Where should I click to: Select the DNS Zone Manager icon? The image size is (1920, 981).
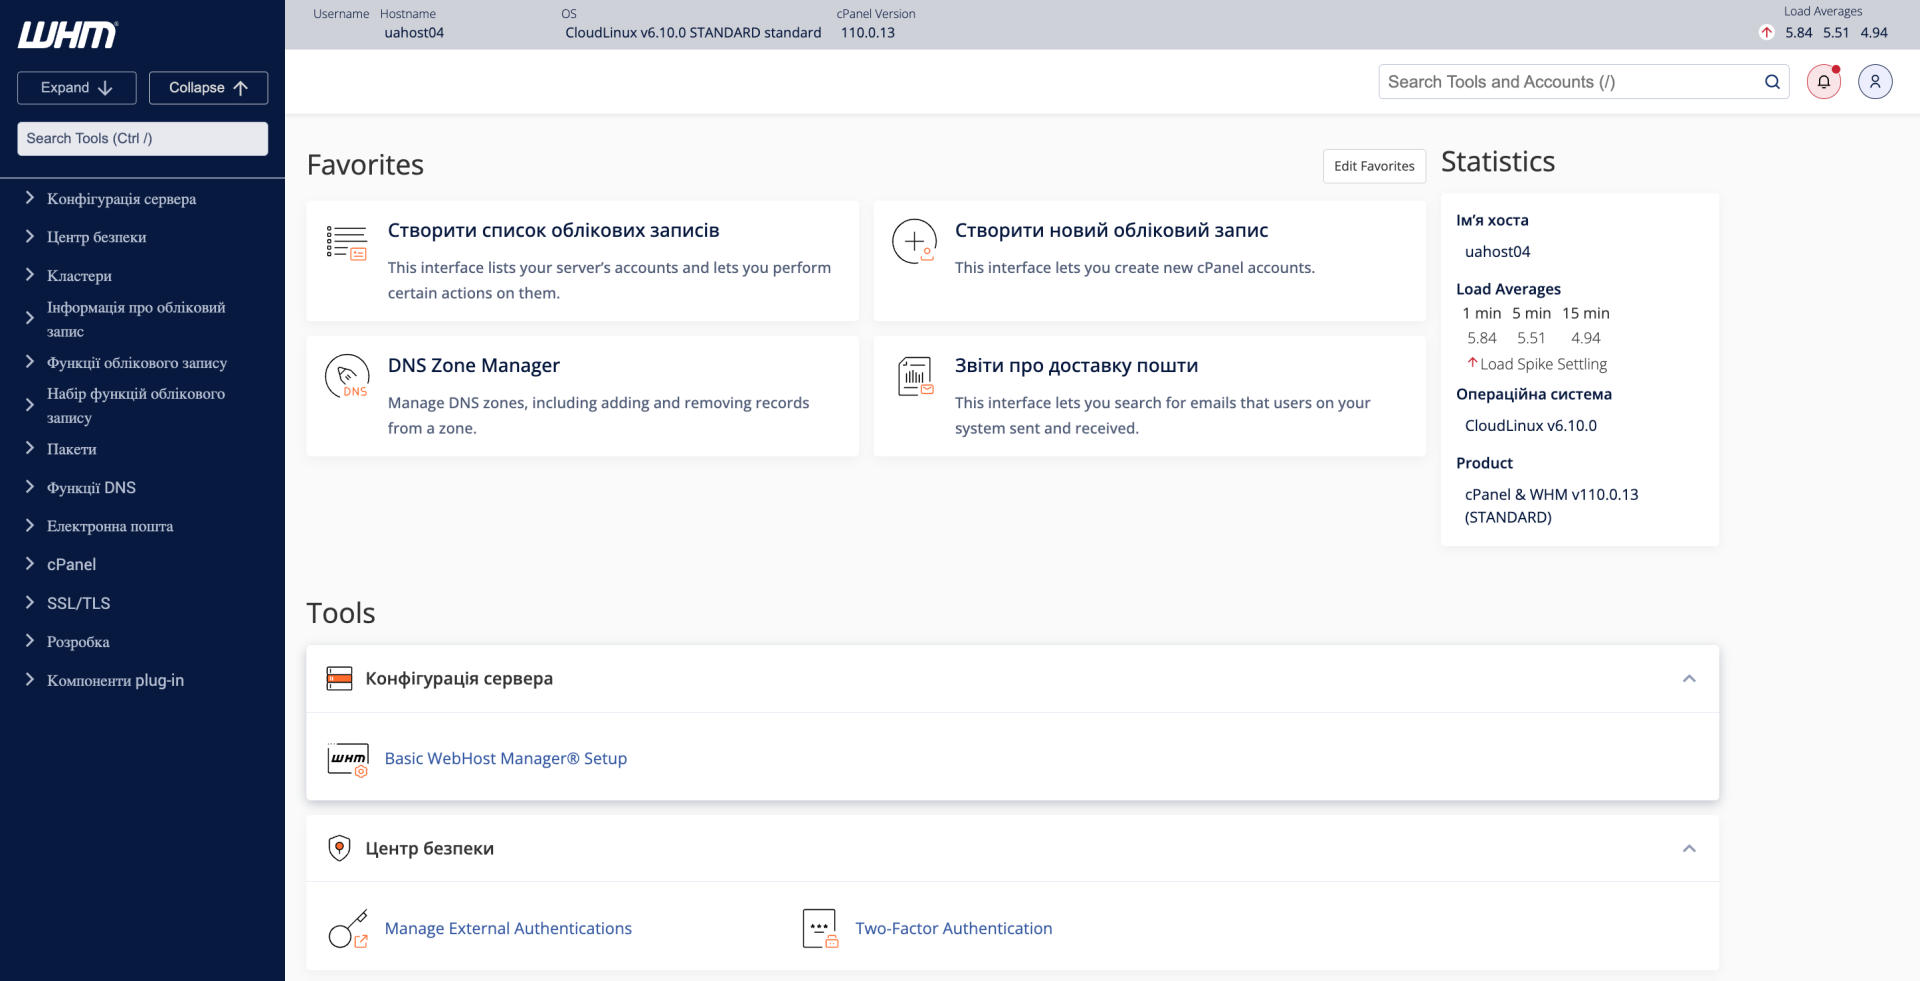click(347, 376)
